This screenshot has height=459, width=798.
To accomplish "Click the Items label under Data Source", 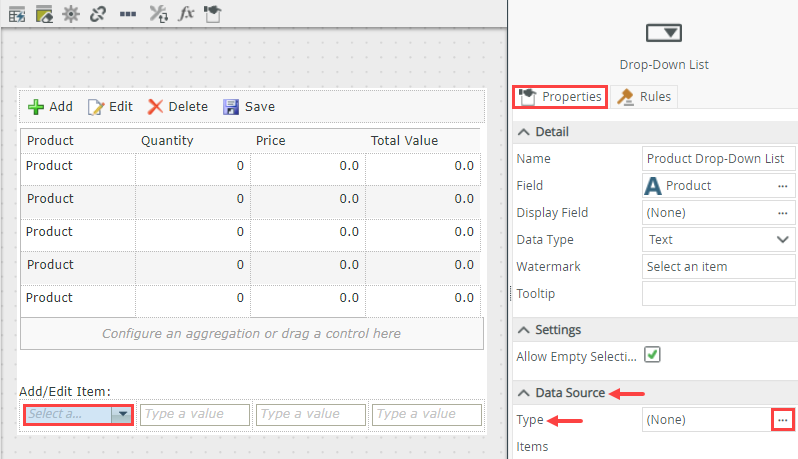I will [x=532, y=447].
